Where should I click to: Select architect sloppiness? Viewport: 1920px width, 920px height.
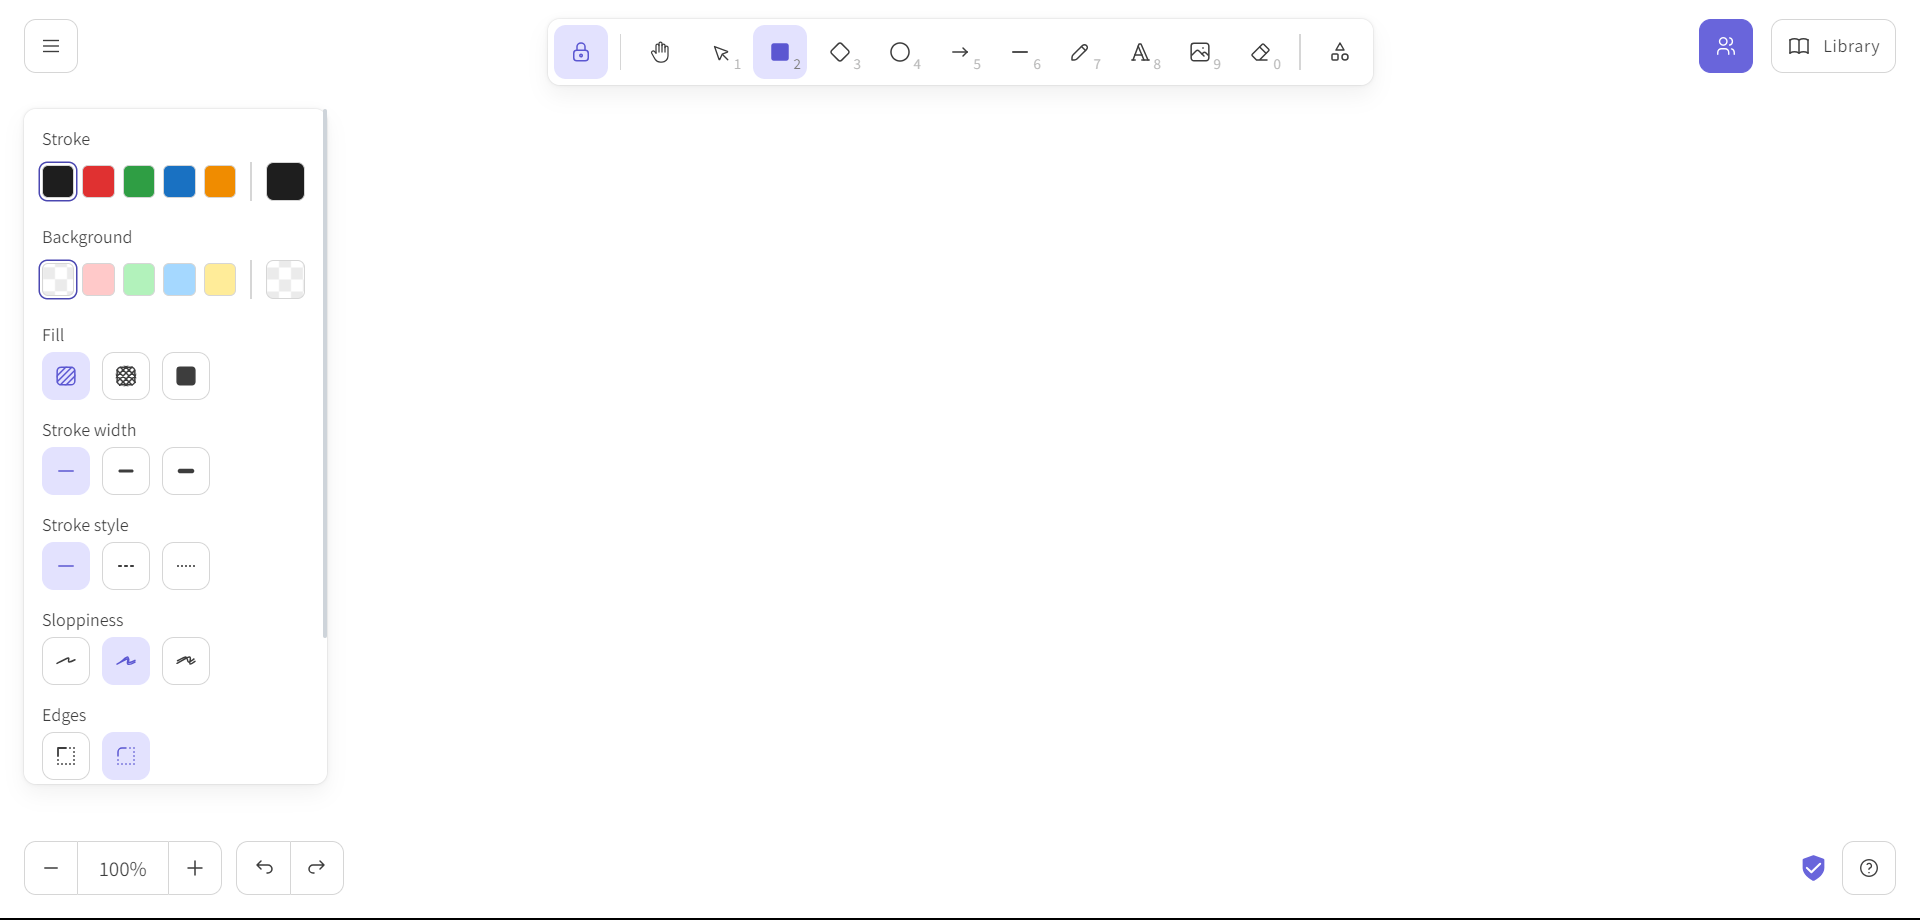(x=66, y=661)
